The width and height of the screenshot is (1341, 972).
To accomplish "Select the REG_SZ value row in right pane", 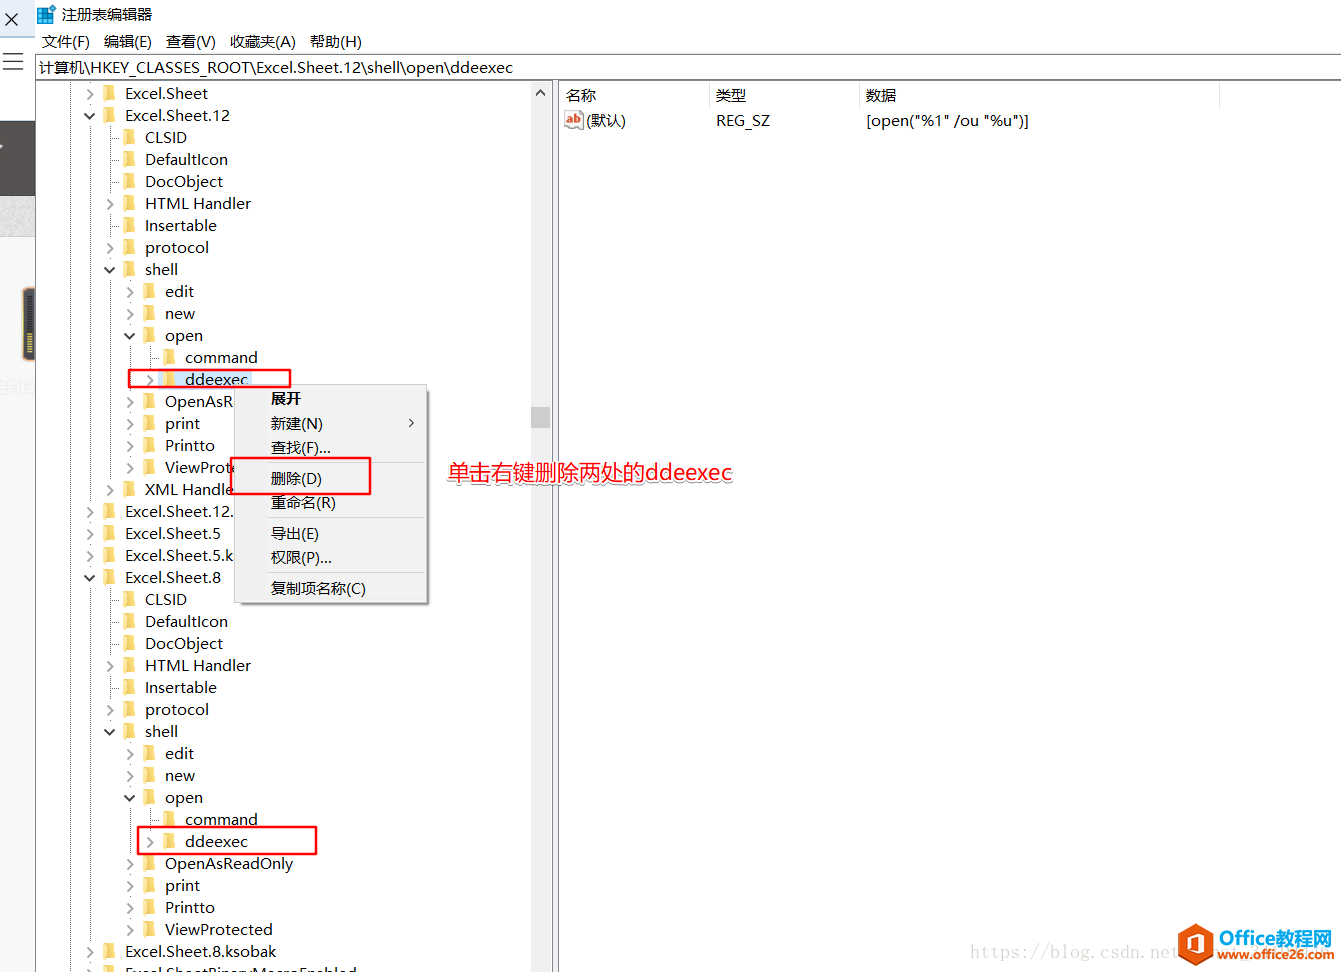I will [x=742, y=120].
